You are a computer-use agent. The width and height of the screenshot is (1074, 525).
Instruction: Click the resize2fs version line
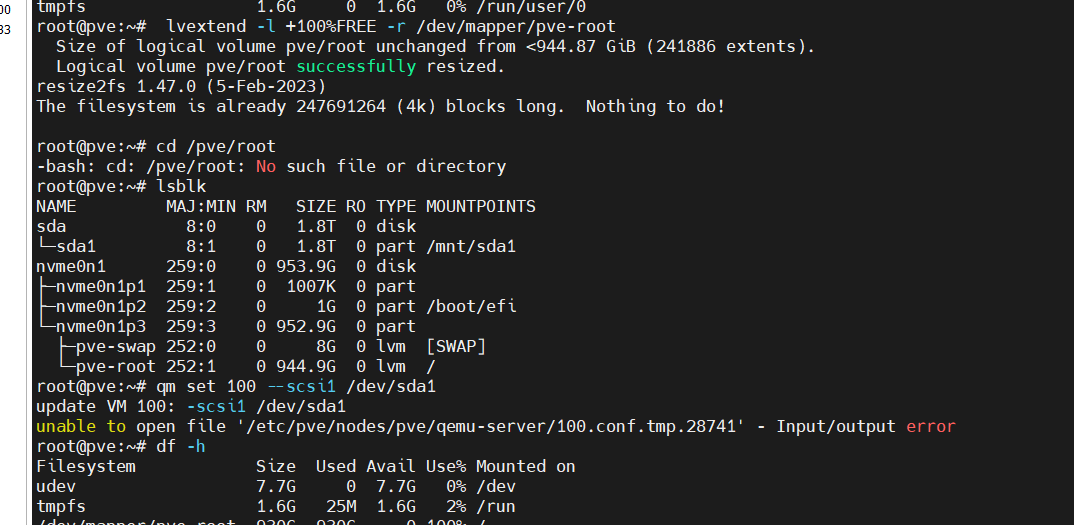pyautogui.click(x=181, y=86)
